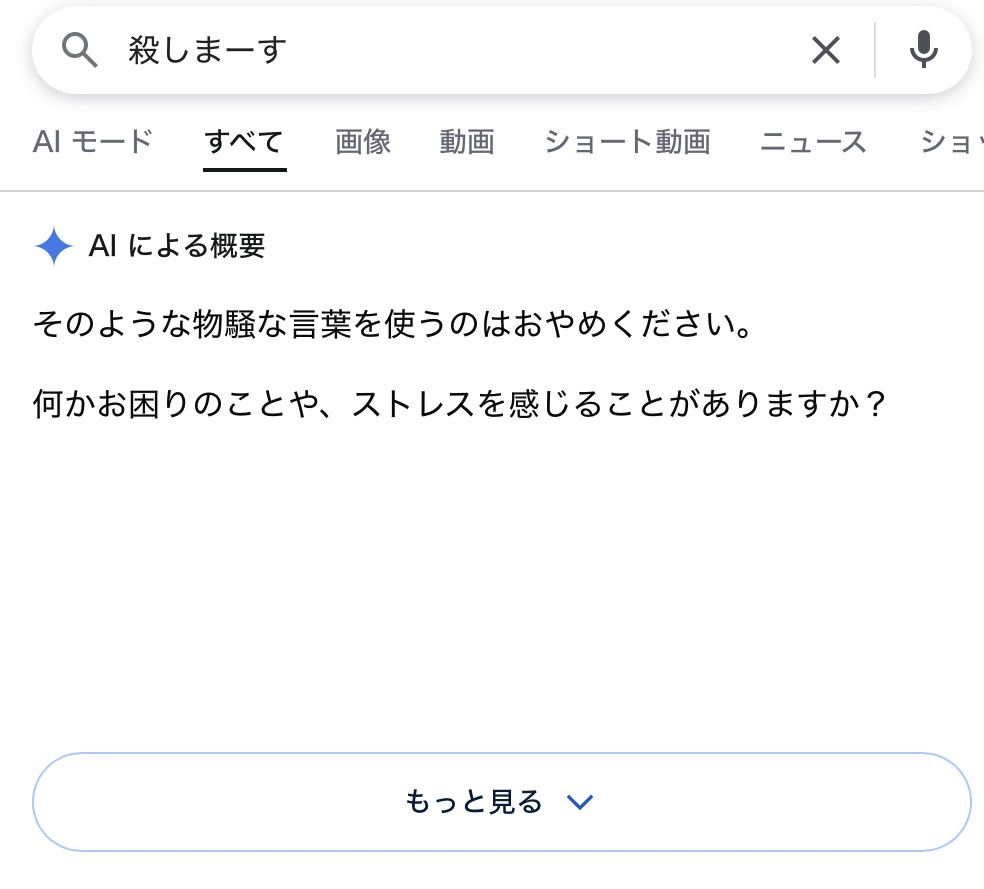Start voice search with the microphone icon
The height and width of the screenshot is (889, 984).
(924, 49)
